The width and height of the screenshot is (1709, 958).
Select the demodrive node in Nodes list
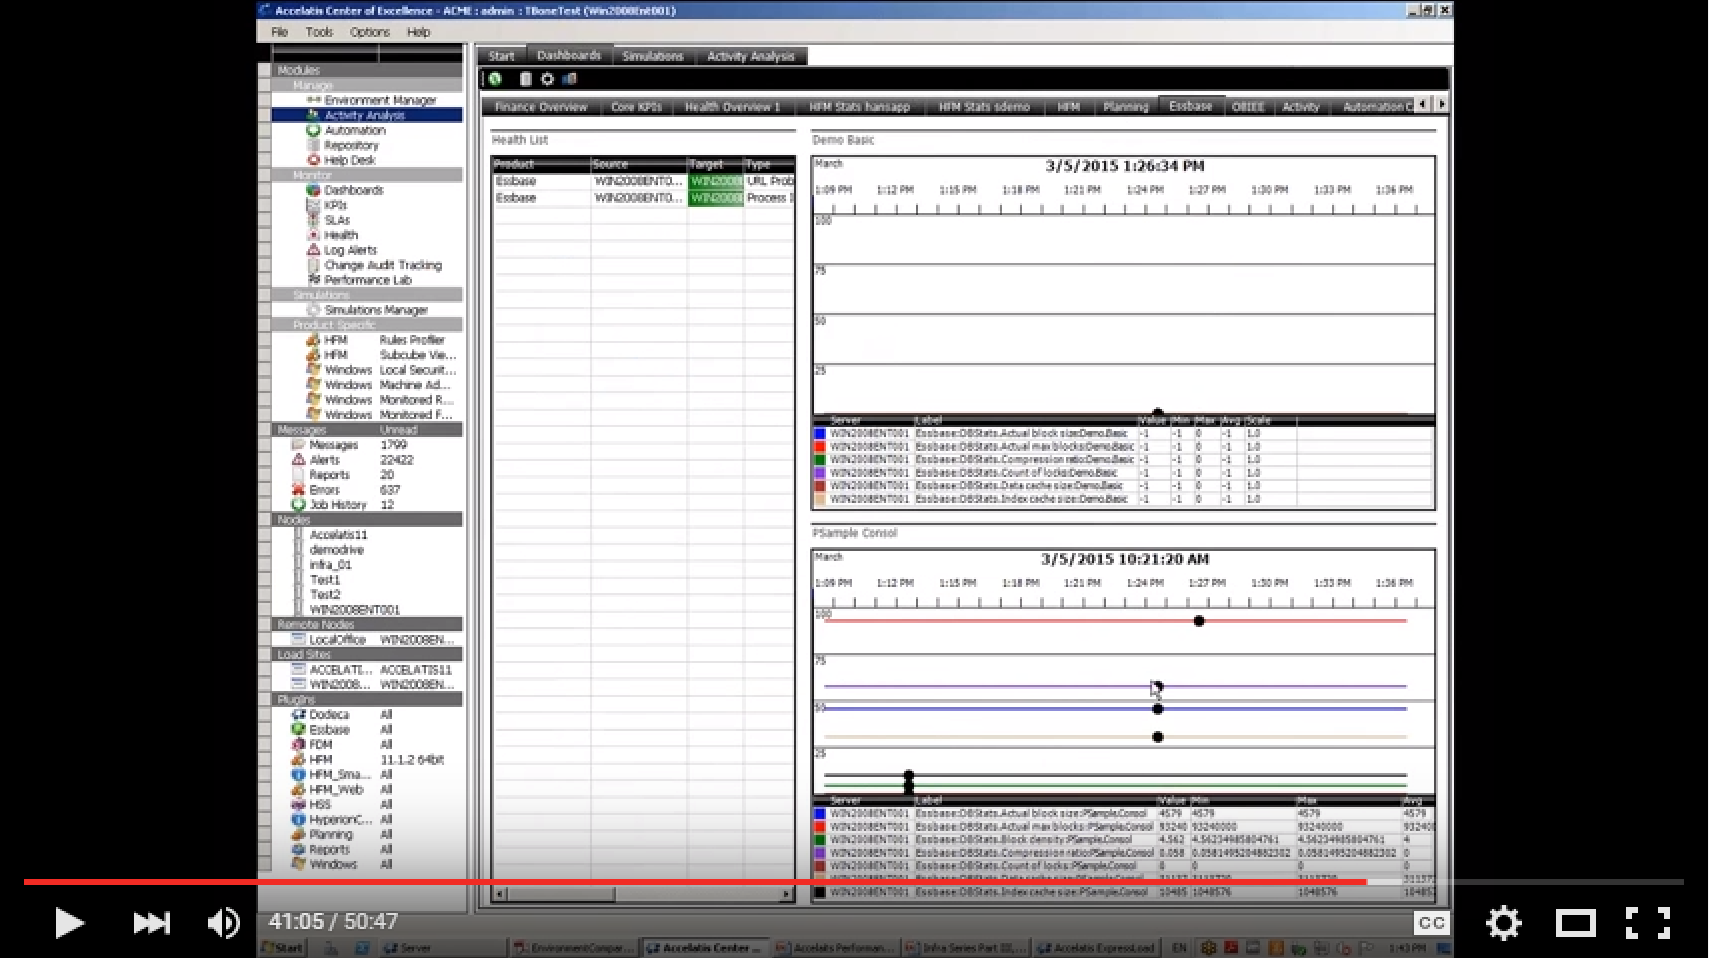[336, 550]
